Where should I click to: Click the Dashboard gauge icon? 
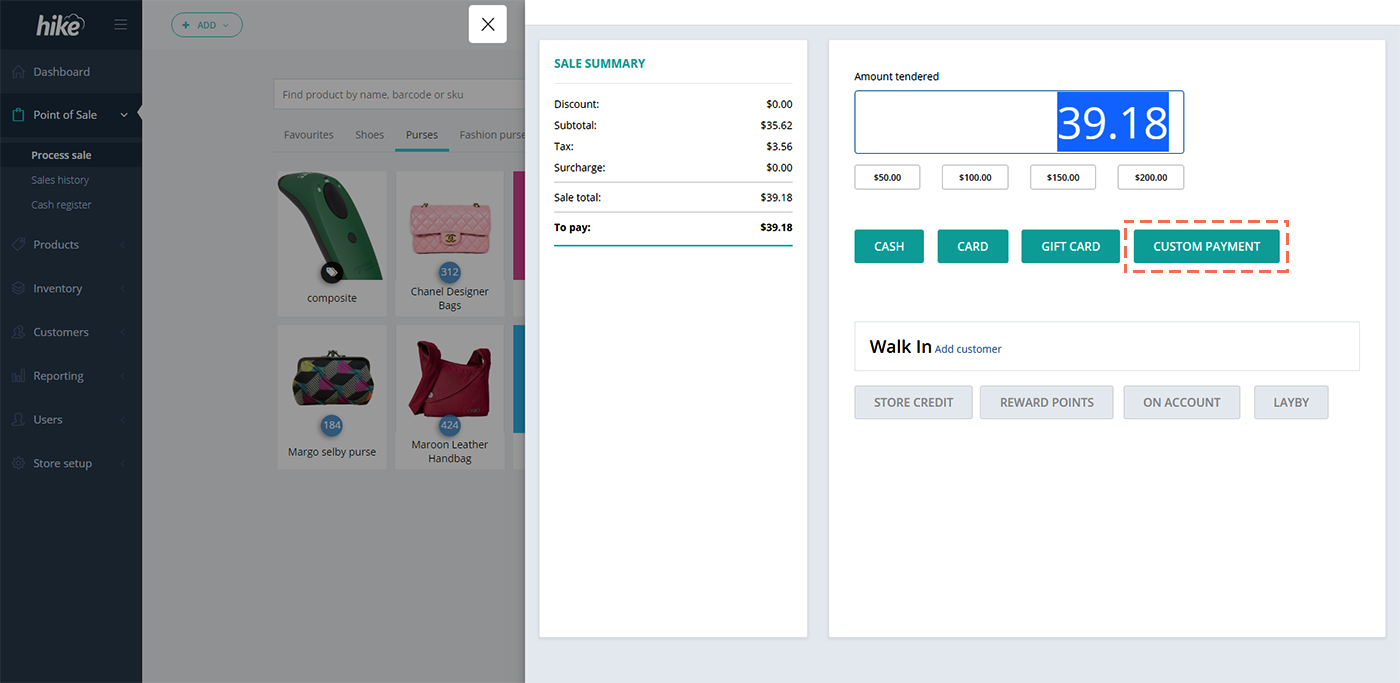18,72
